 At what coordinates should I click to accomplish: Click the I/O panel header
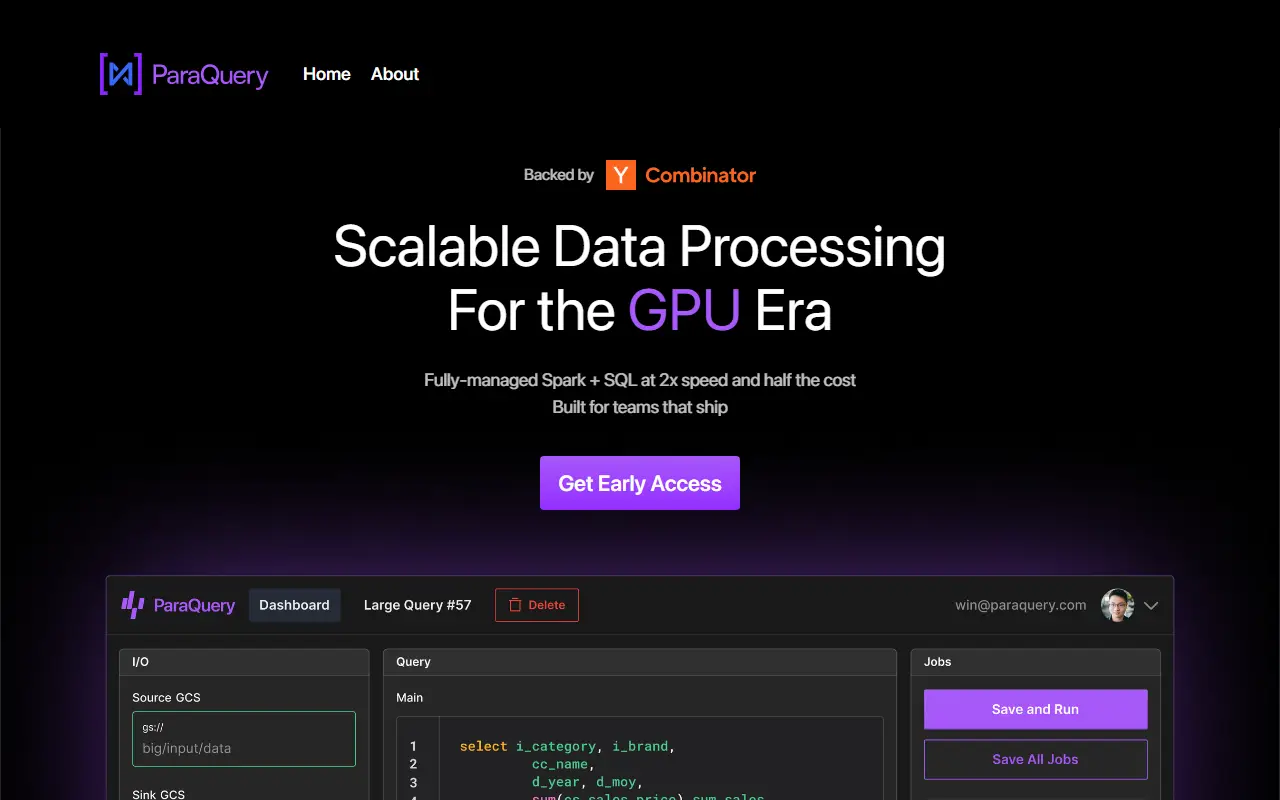click(x=244, y=662)
